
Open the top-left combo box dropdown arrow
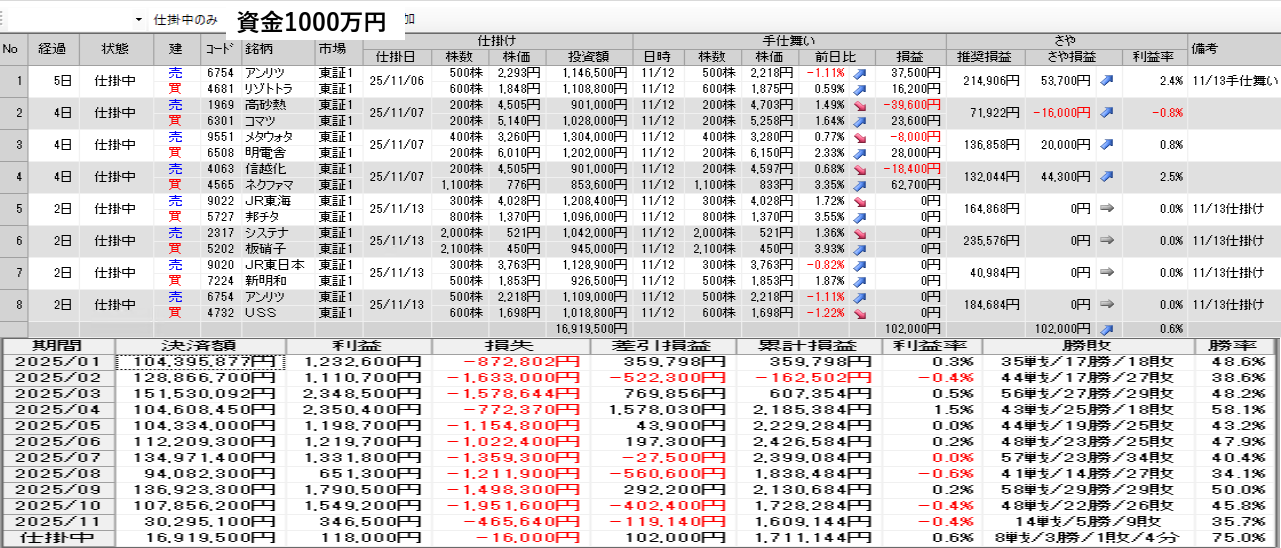tap(139, 20)
